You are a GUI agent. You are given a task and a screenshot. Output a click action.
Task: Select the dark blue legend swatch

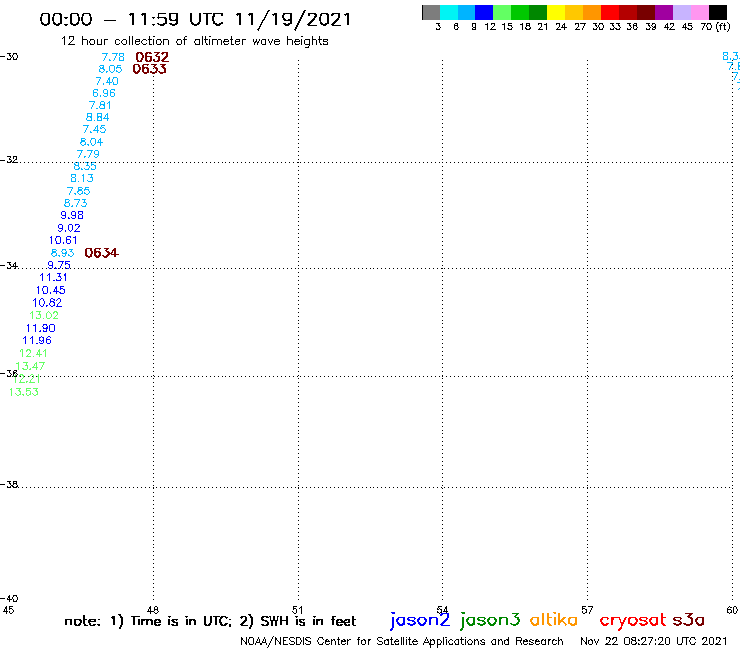tap(484, 12)
